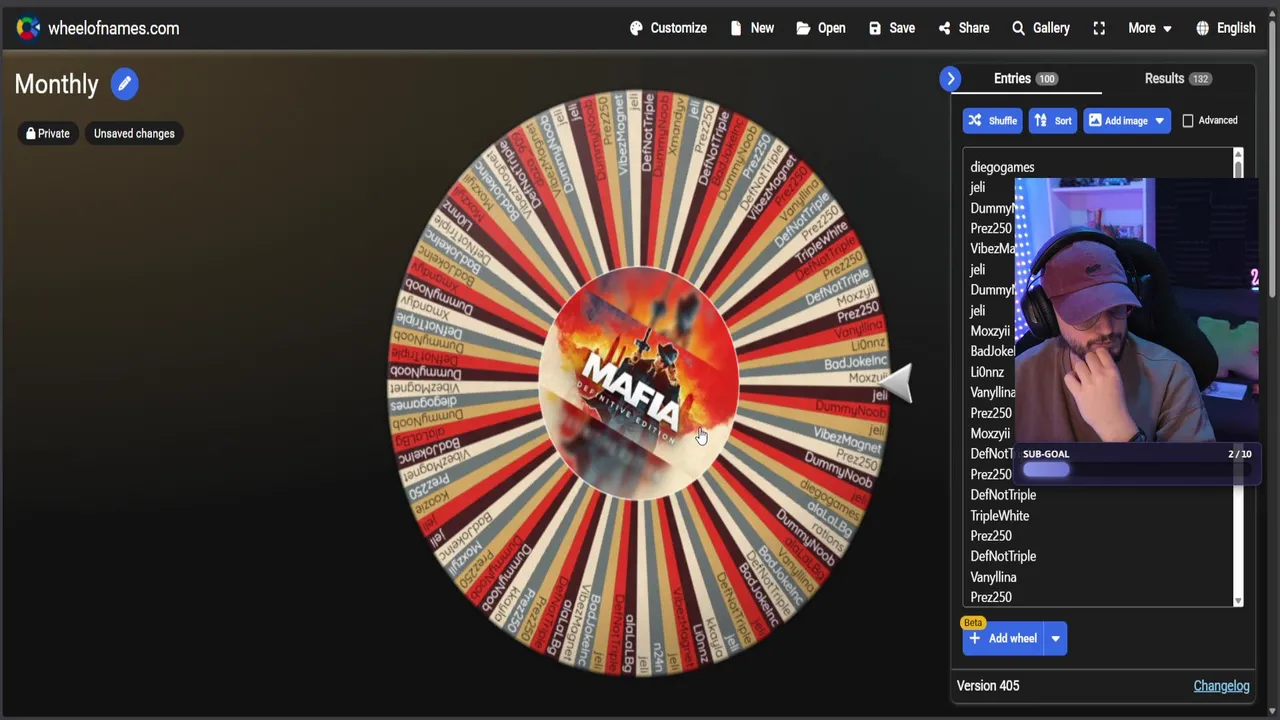Image resolution: width=1280 pixels, height=720 pixels.
Task: Expand the Add image dropdown arrow
Action: point(1160,120)
